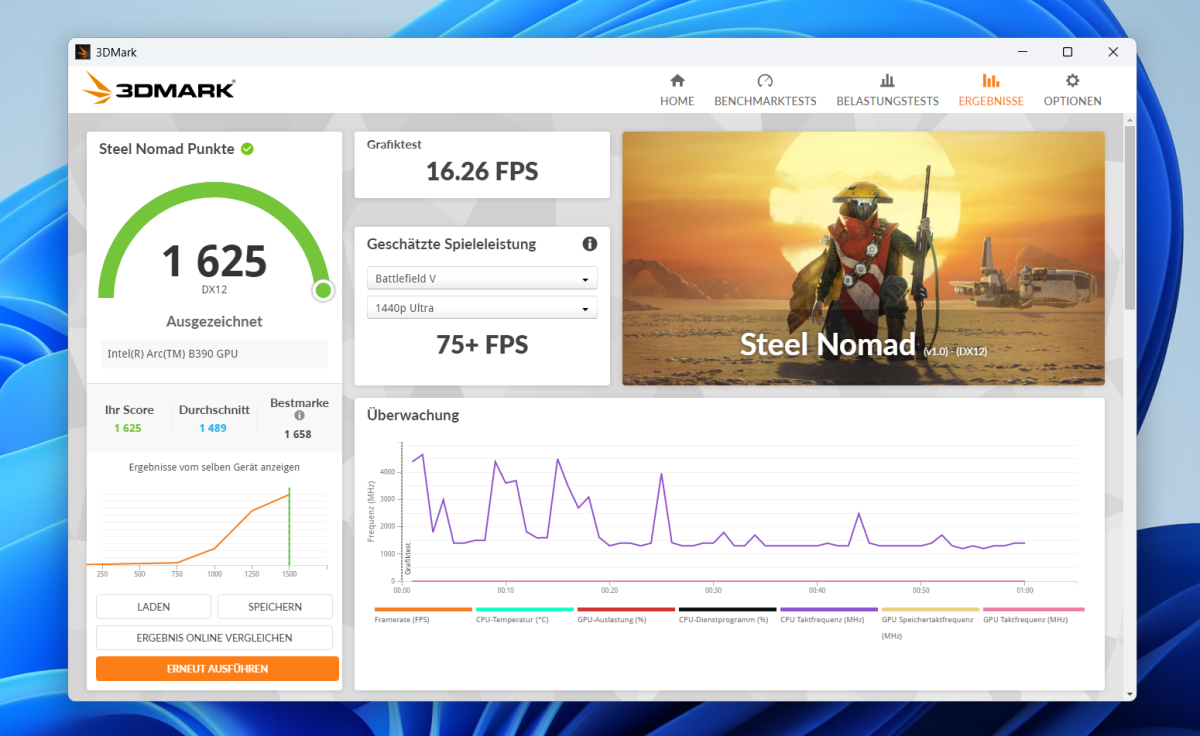Click the GPU-Auslastung (%) legend entry
This screenshot has width=1200, height=736.
click(x=626, y=615)
